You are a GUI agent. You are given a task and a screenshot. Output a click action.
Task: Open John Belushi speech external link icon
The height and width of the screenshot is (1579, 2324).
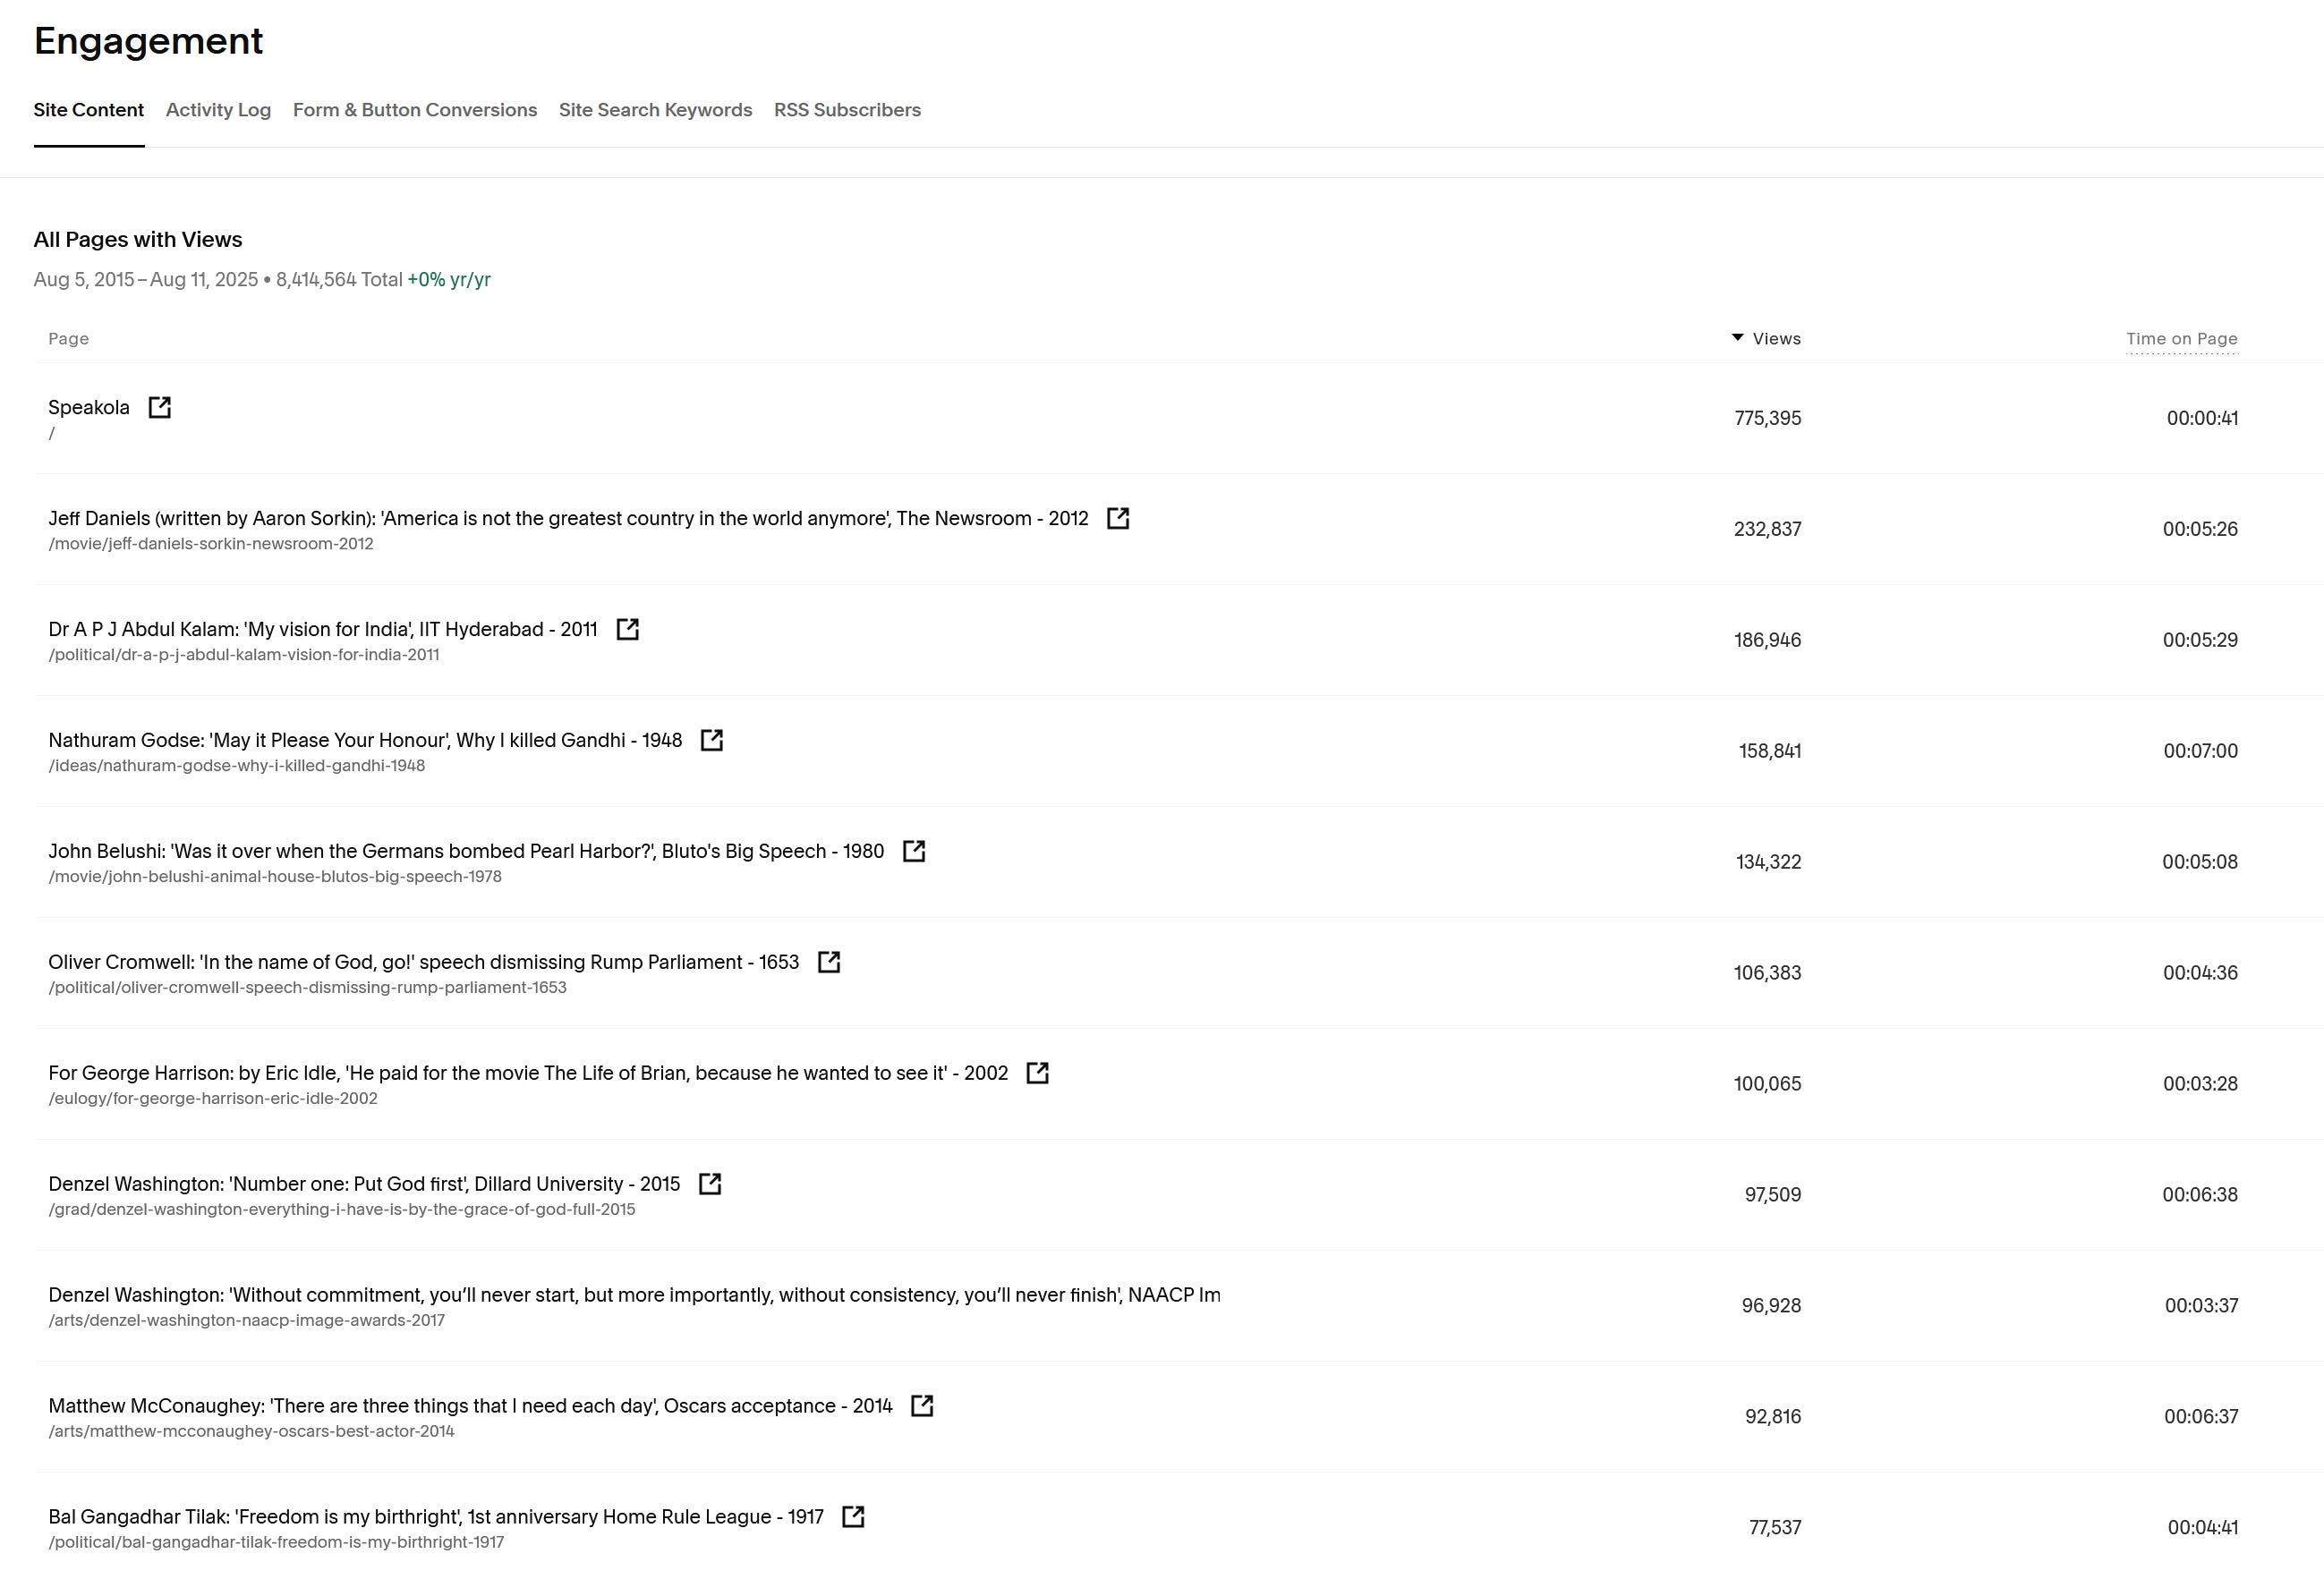[x=913, y=851]
